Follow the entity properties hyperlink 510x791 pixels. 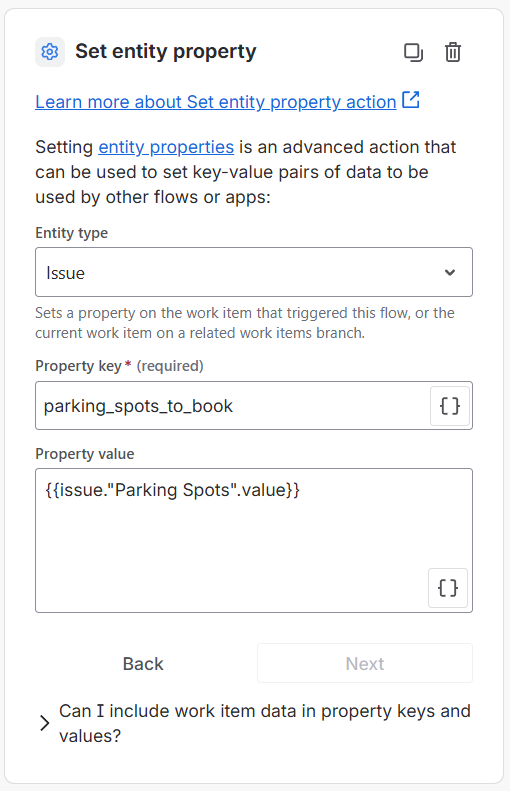[x=166, y=147]
